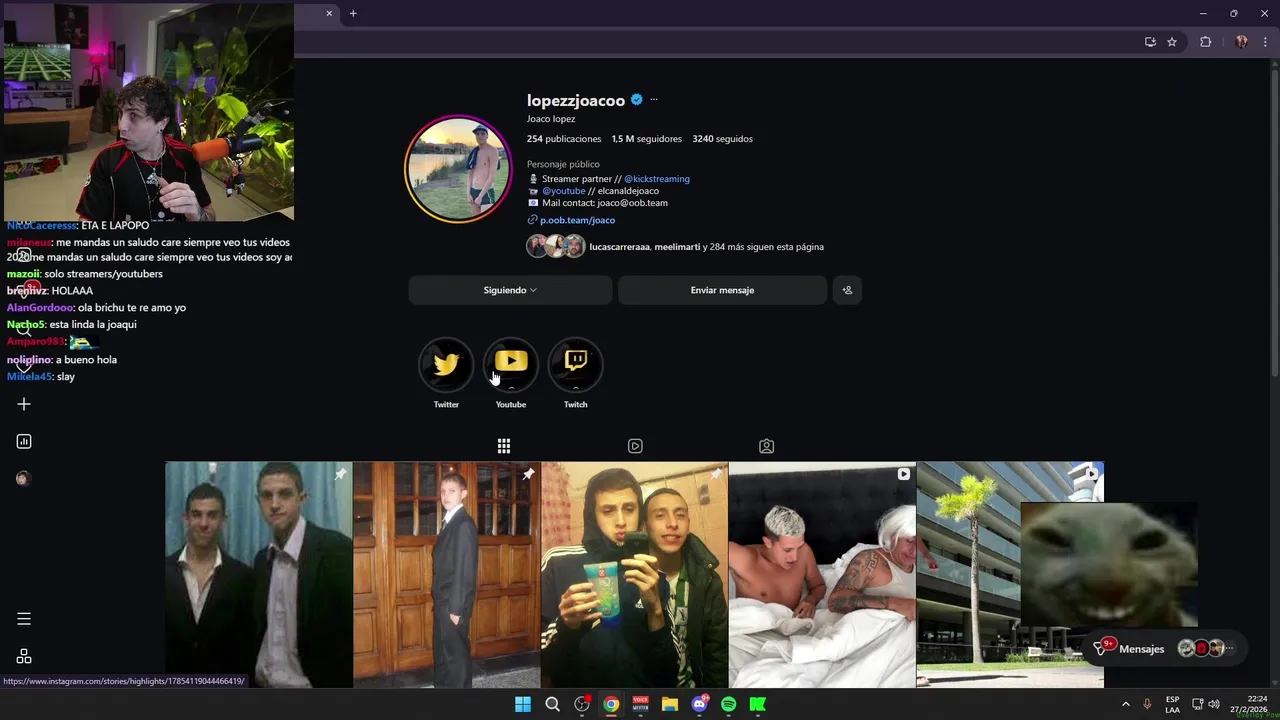
Task: Open the pinned post of two men in suits
Action: pos(258,574)
